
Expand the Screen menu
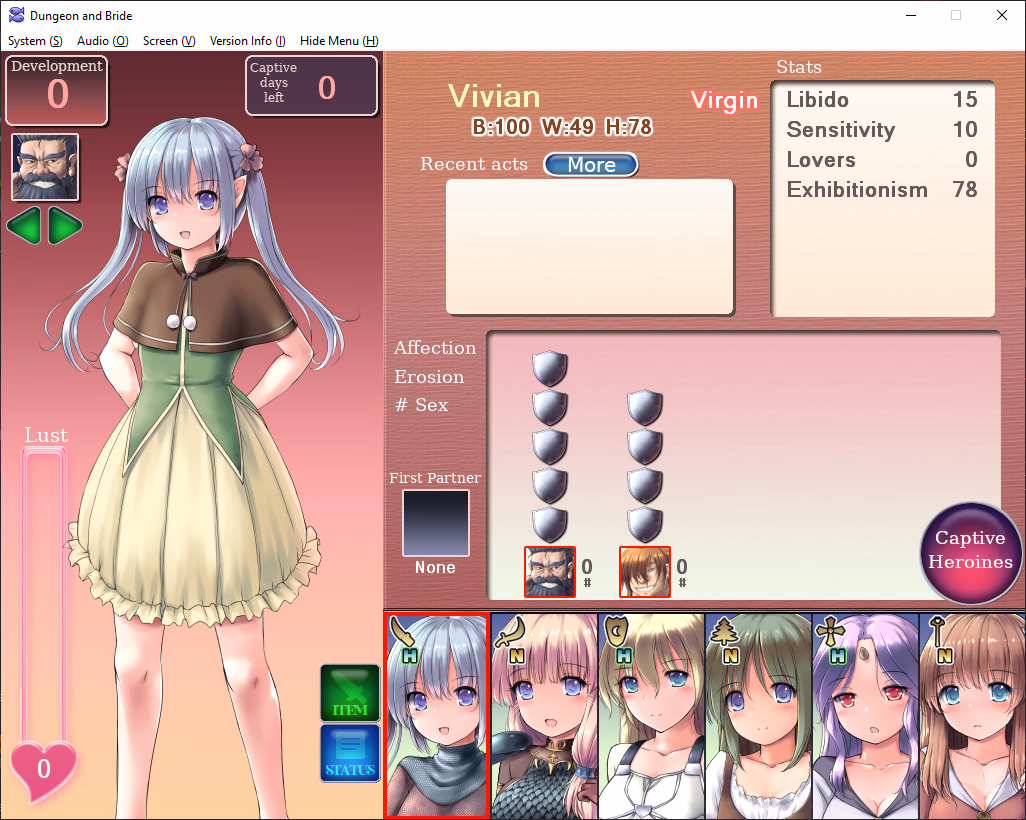tap(168, 41)
